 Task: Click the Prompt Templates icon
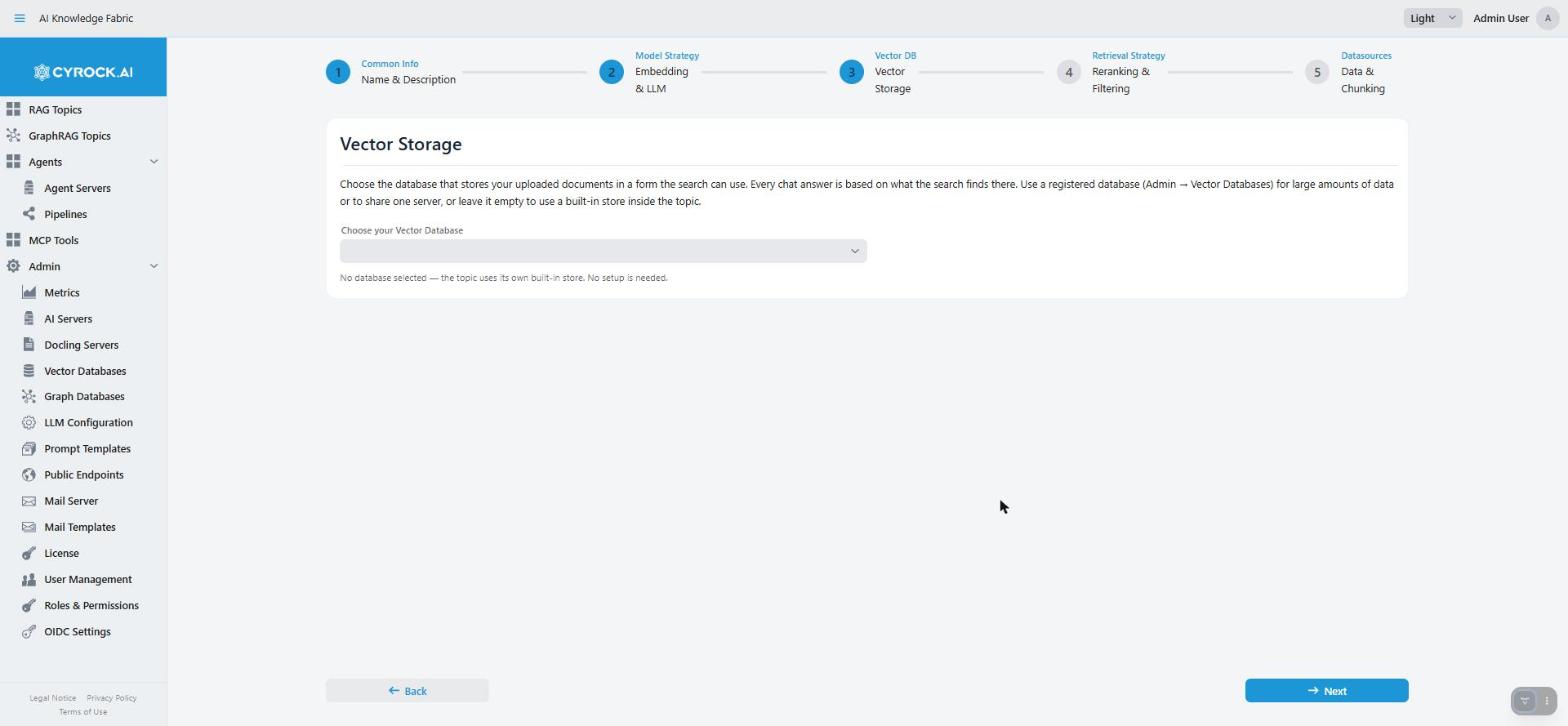pyautogui.click(x=29, y=449)
